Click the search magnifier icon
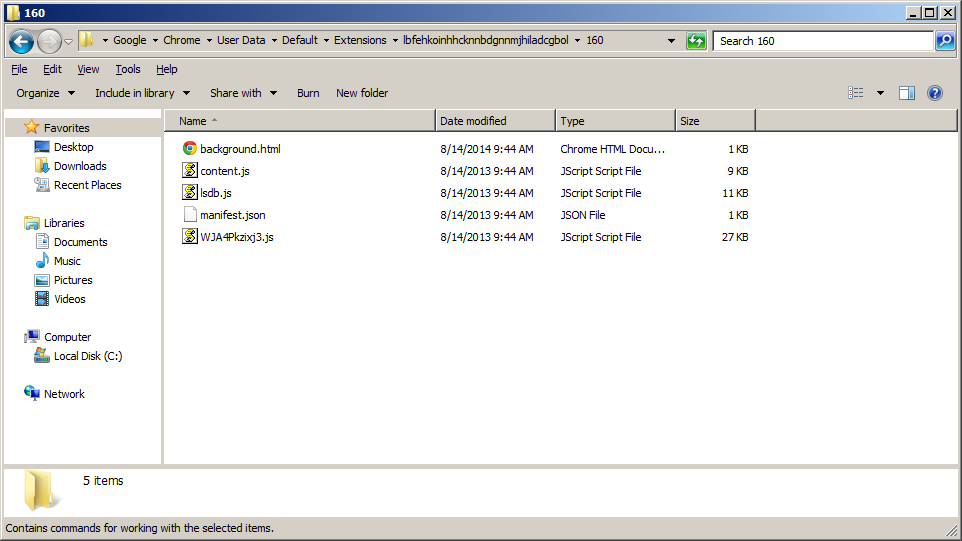 click(x=945, y=41)
